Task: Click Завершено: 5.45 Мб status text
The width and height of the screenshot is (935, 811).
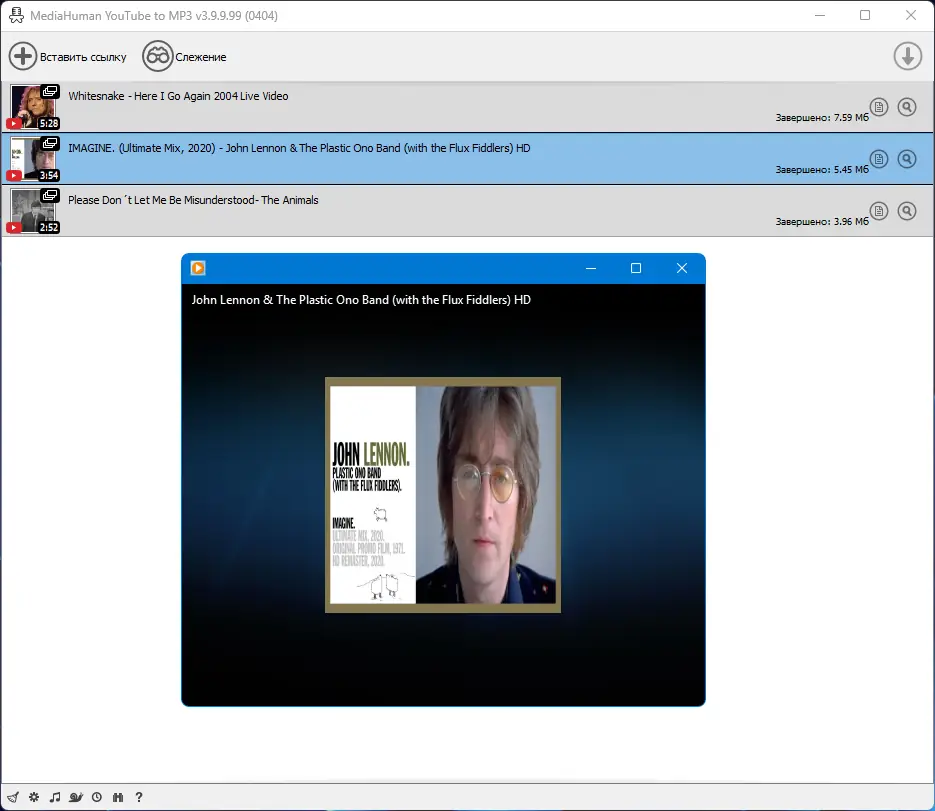Action: (x=822, y=169)
